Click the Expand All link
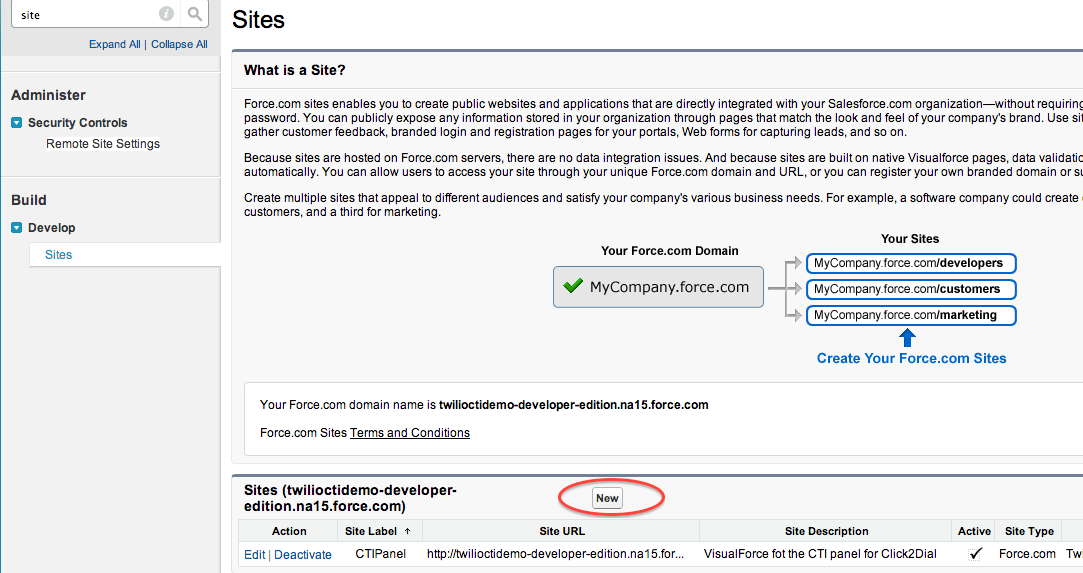Screen dimensions: 1083x573 (114, 44)
